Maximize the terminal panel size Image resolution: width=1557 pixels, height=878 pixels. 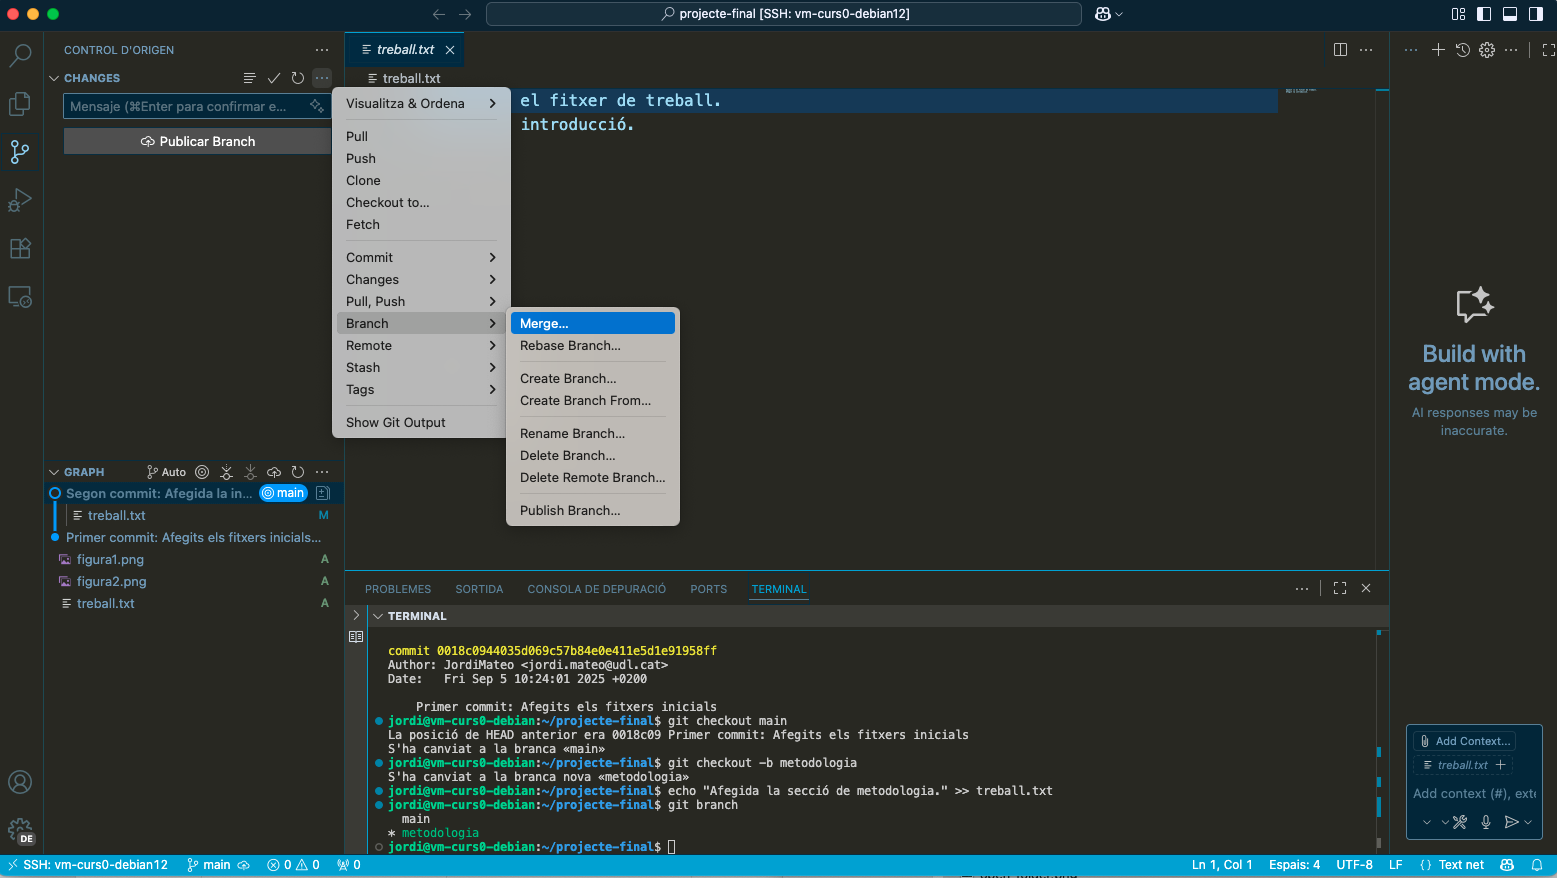pyautogui.click(x=1340, y=589)
